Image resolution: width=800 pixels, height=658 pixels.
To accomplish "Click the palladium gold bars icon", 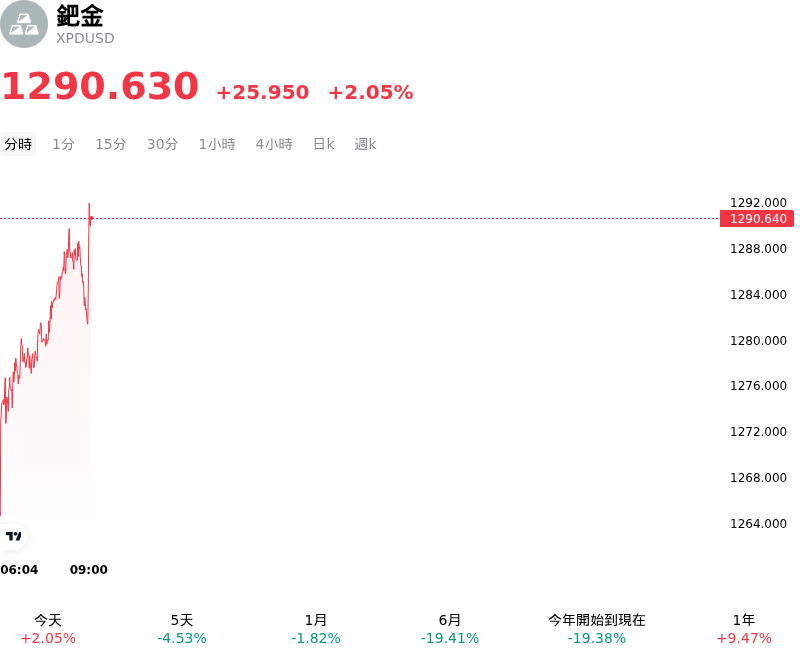I will point(23,24).
